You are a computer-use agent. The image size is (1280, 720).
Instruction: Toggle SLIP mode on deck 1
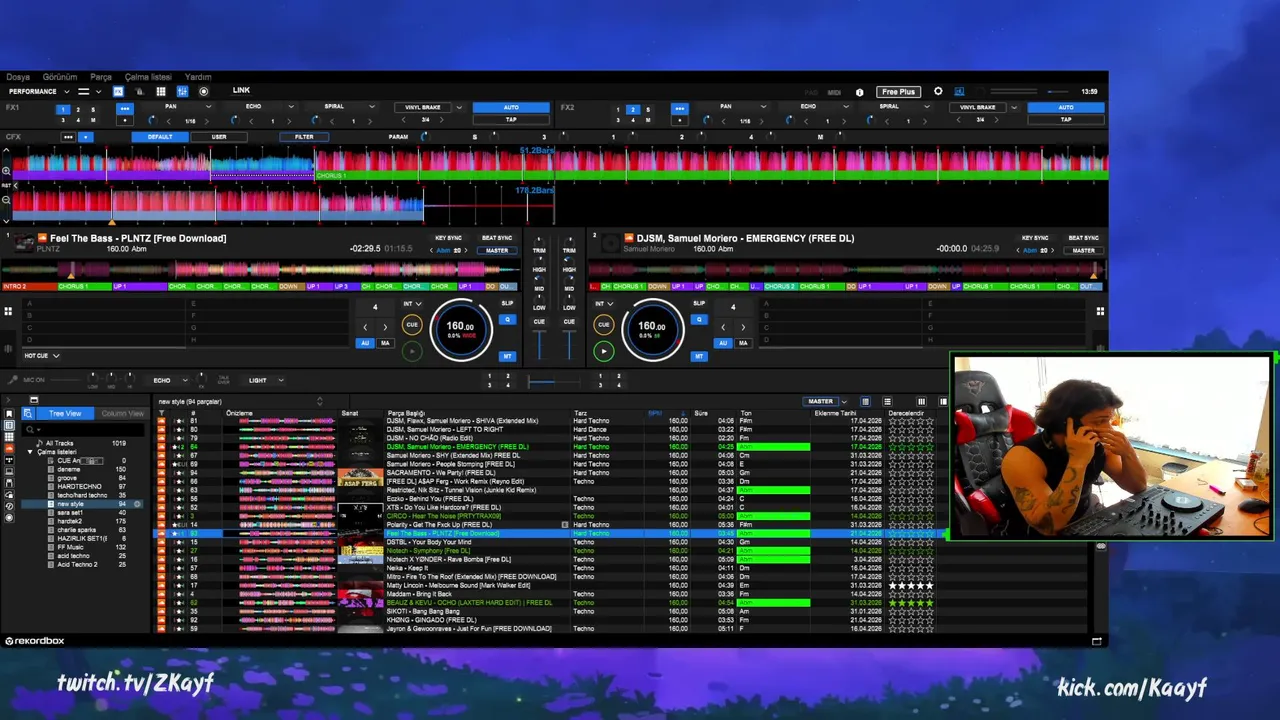point(507,303)
